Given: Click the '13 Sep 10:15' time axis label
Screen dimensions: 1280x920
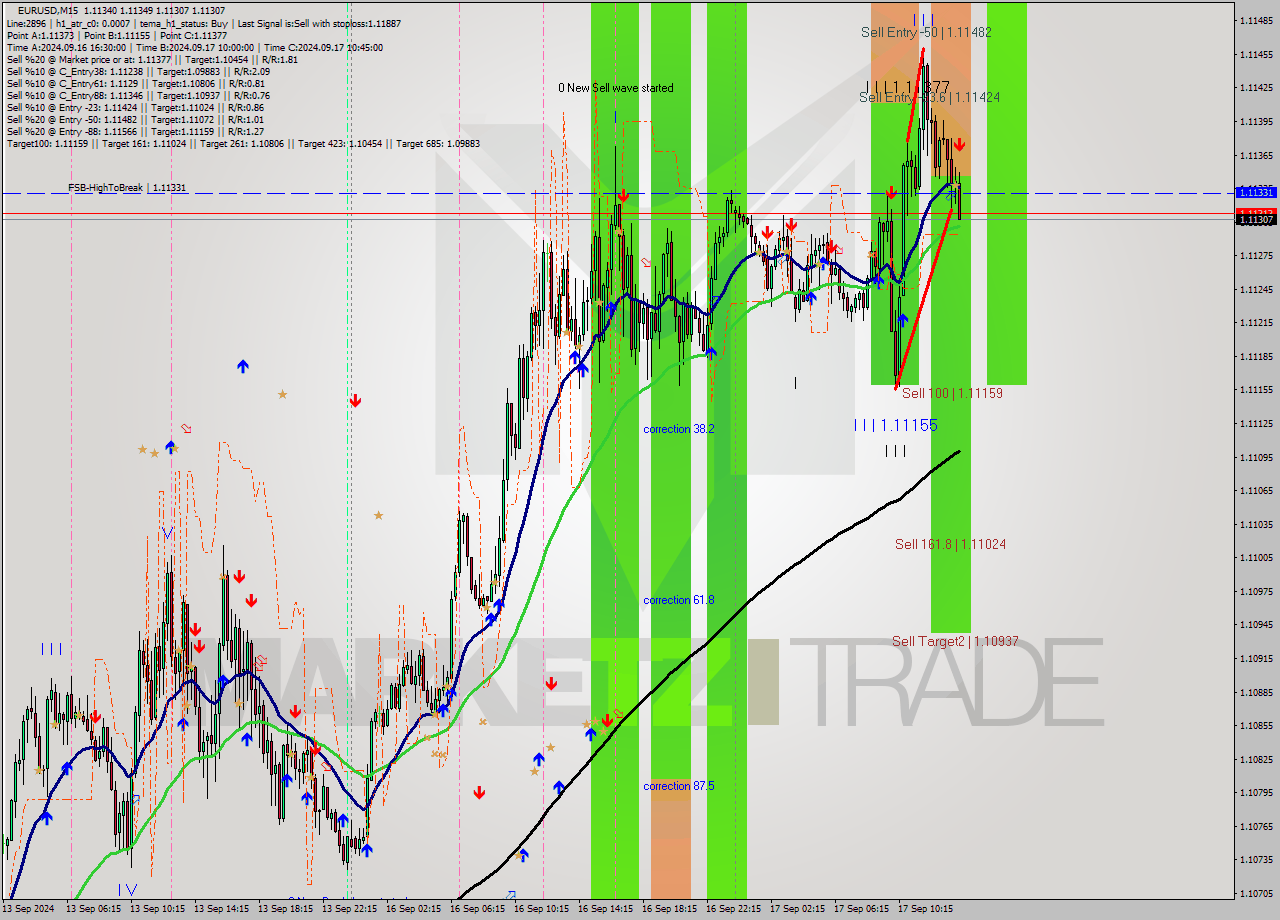Looking at the screenshot, I should click(157, 909).
